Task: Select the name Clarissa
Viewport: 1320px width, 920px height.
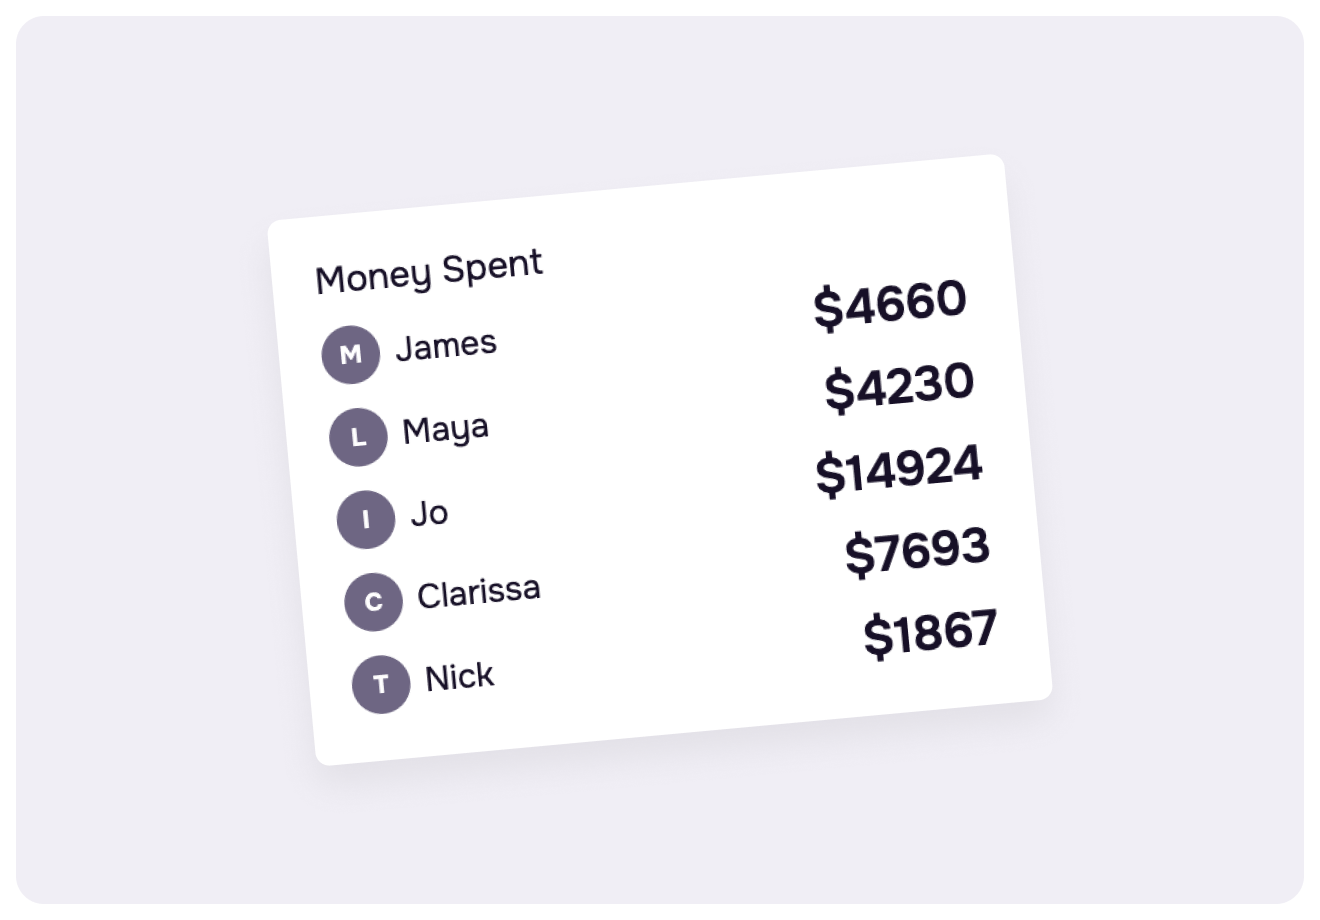Action: (x=478, y=592)
